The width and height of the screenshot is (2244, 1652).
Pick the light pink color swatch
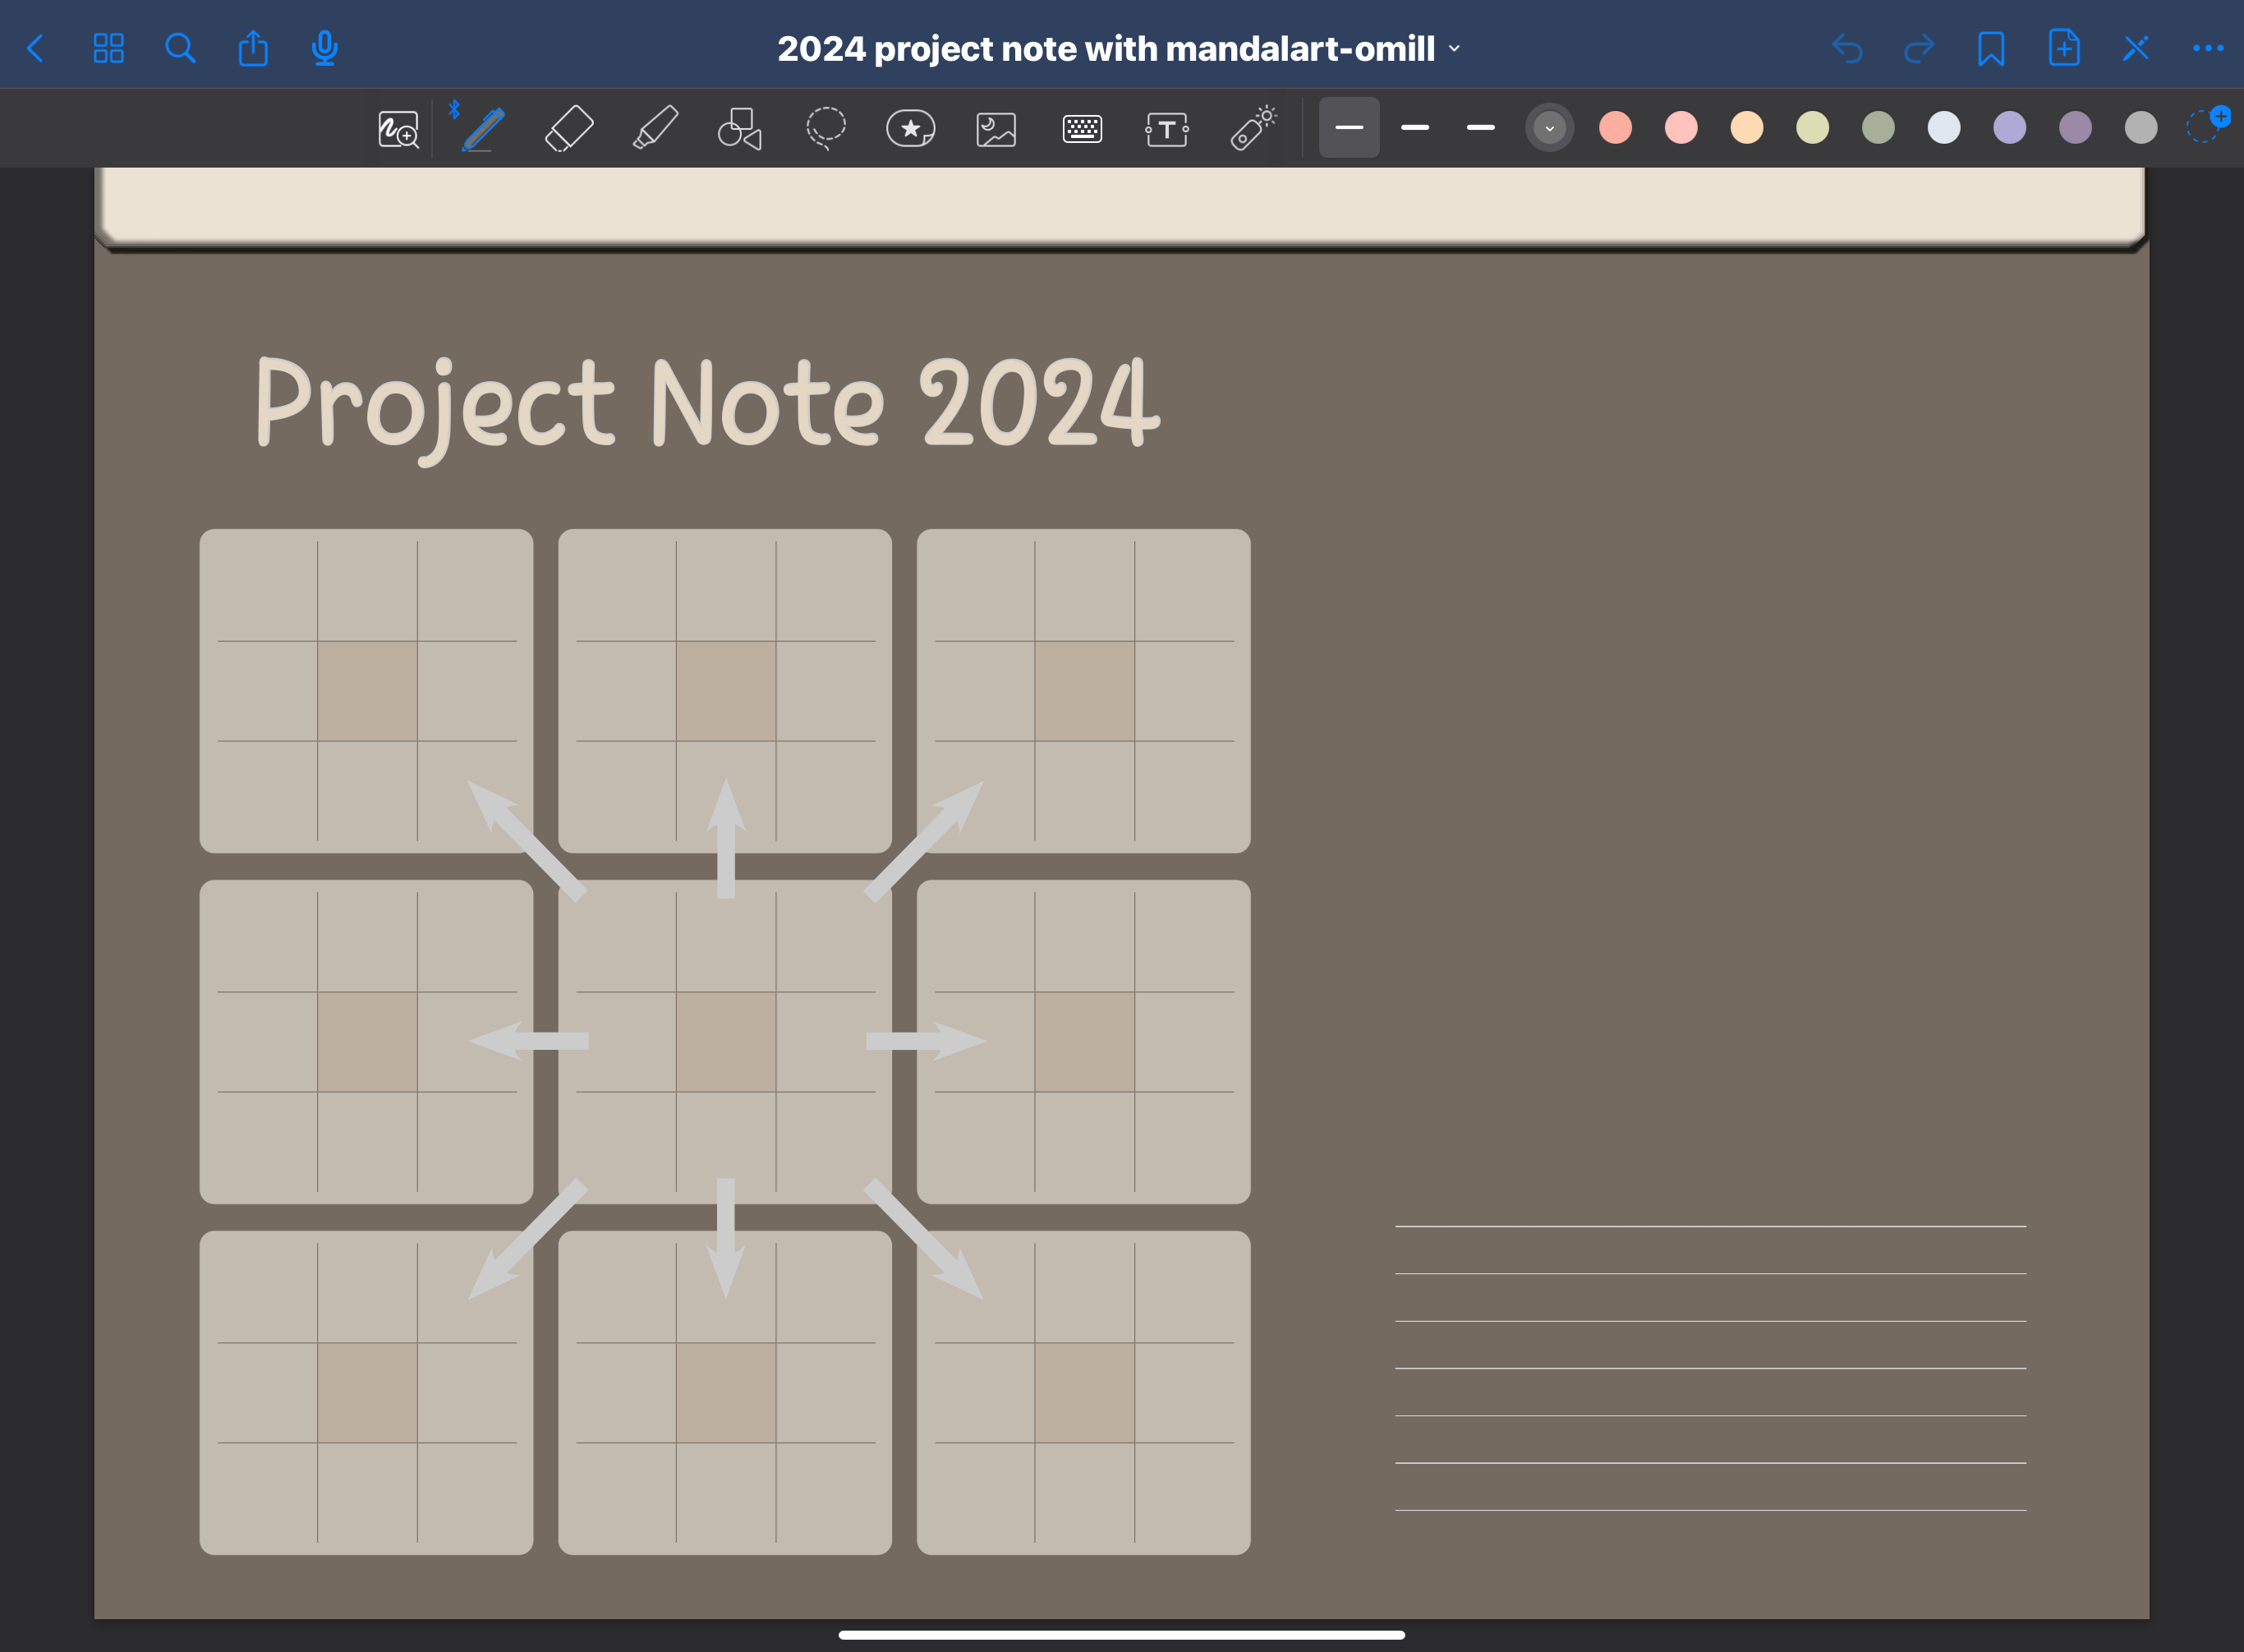coord(1681,127)
